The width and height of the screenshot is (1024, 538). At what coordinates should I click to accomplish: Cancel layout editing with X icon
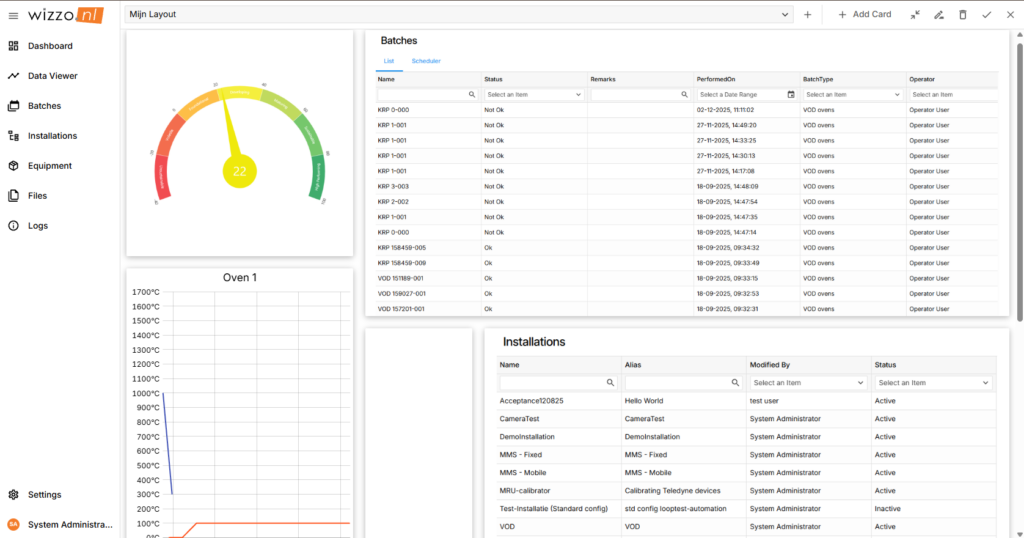tap(1010, 14)
